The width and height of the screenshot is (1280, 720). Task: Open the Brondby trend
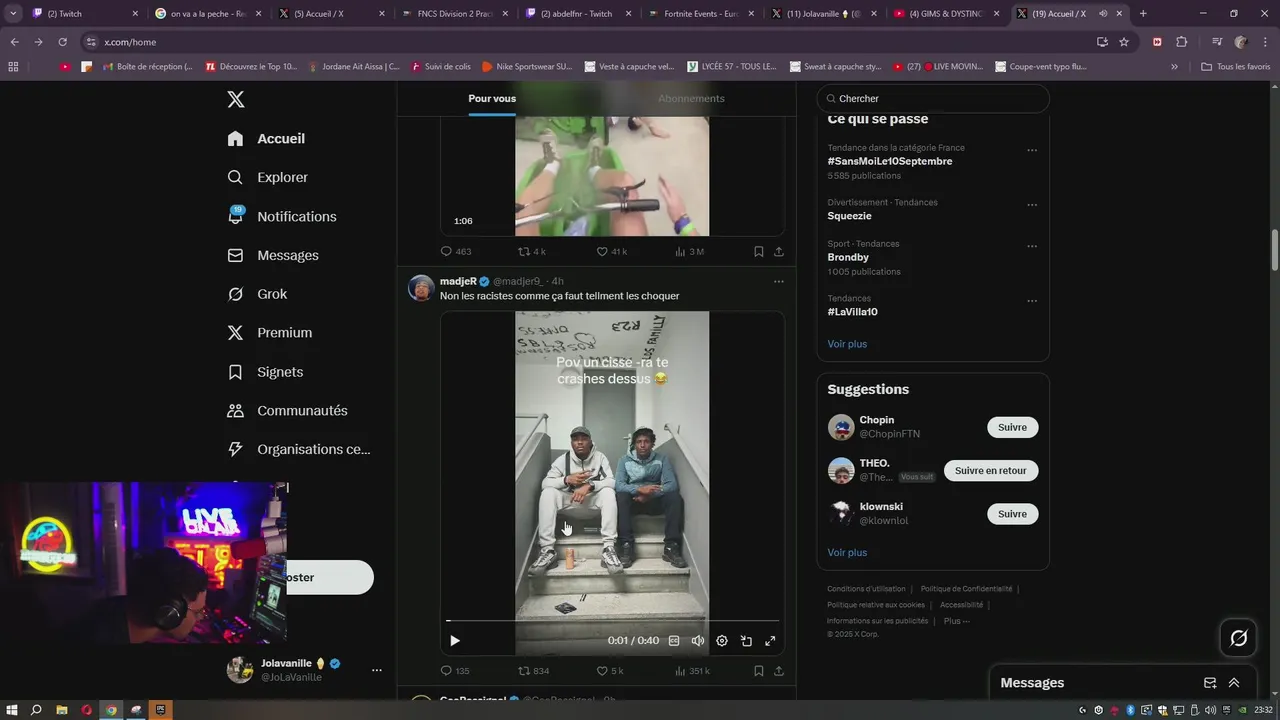(848, 257)
